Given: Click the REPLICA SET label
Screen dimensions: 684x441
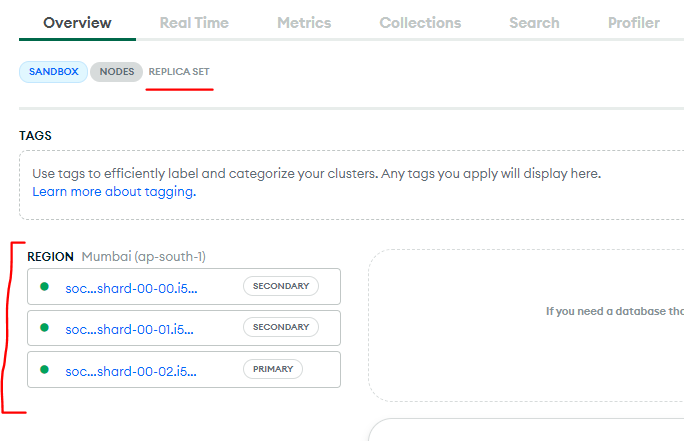Looking at the screenshot, I should (179, 72).
